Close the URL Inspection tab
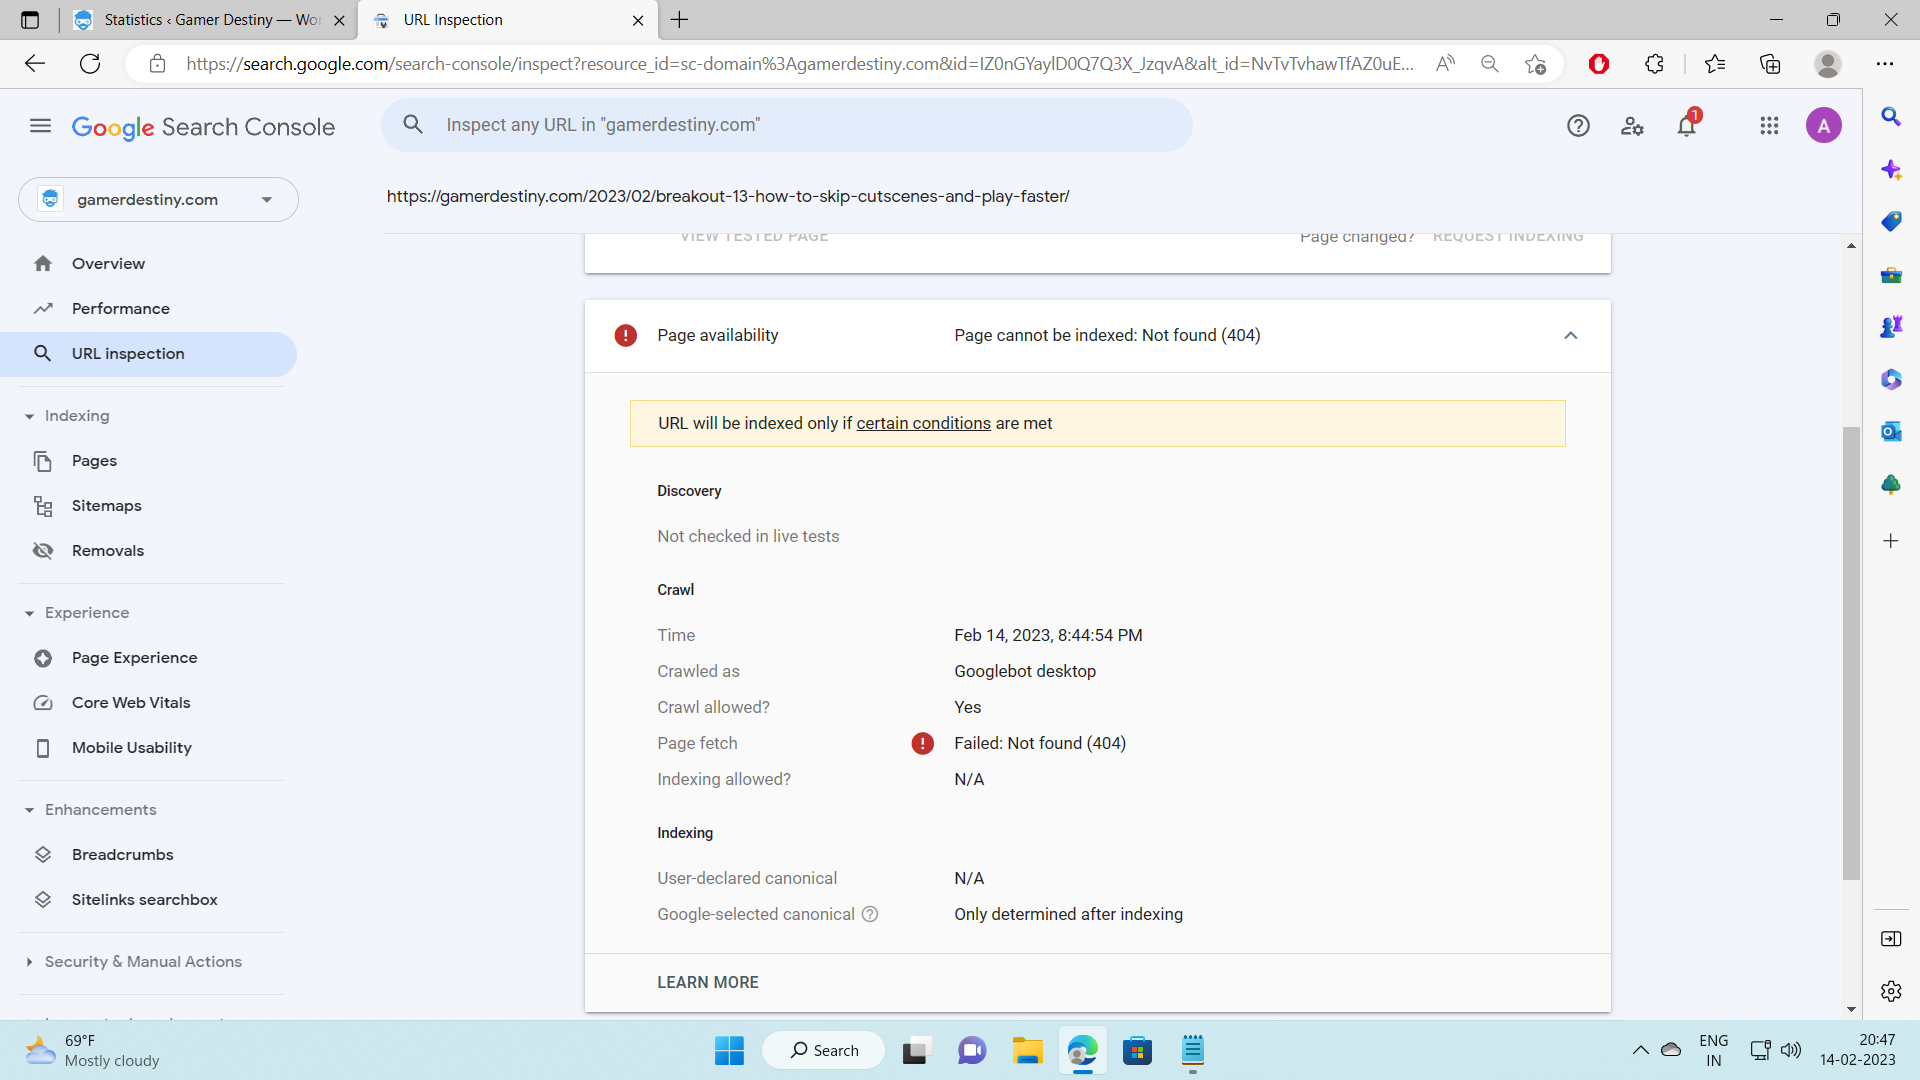Viewport: 1920px width, 1080px height. (638, 20)
